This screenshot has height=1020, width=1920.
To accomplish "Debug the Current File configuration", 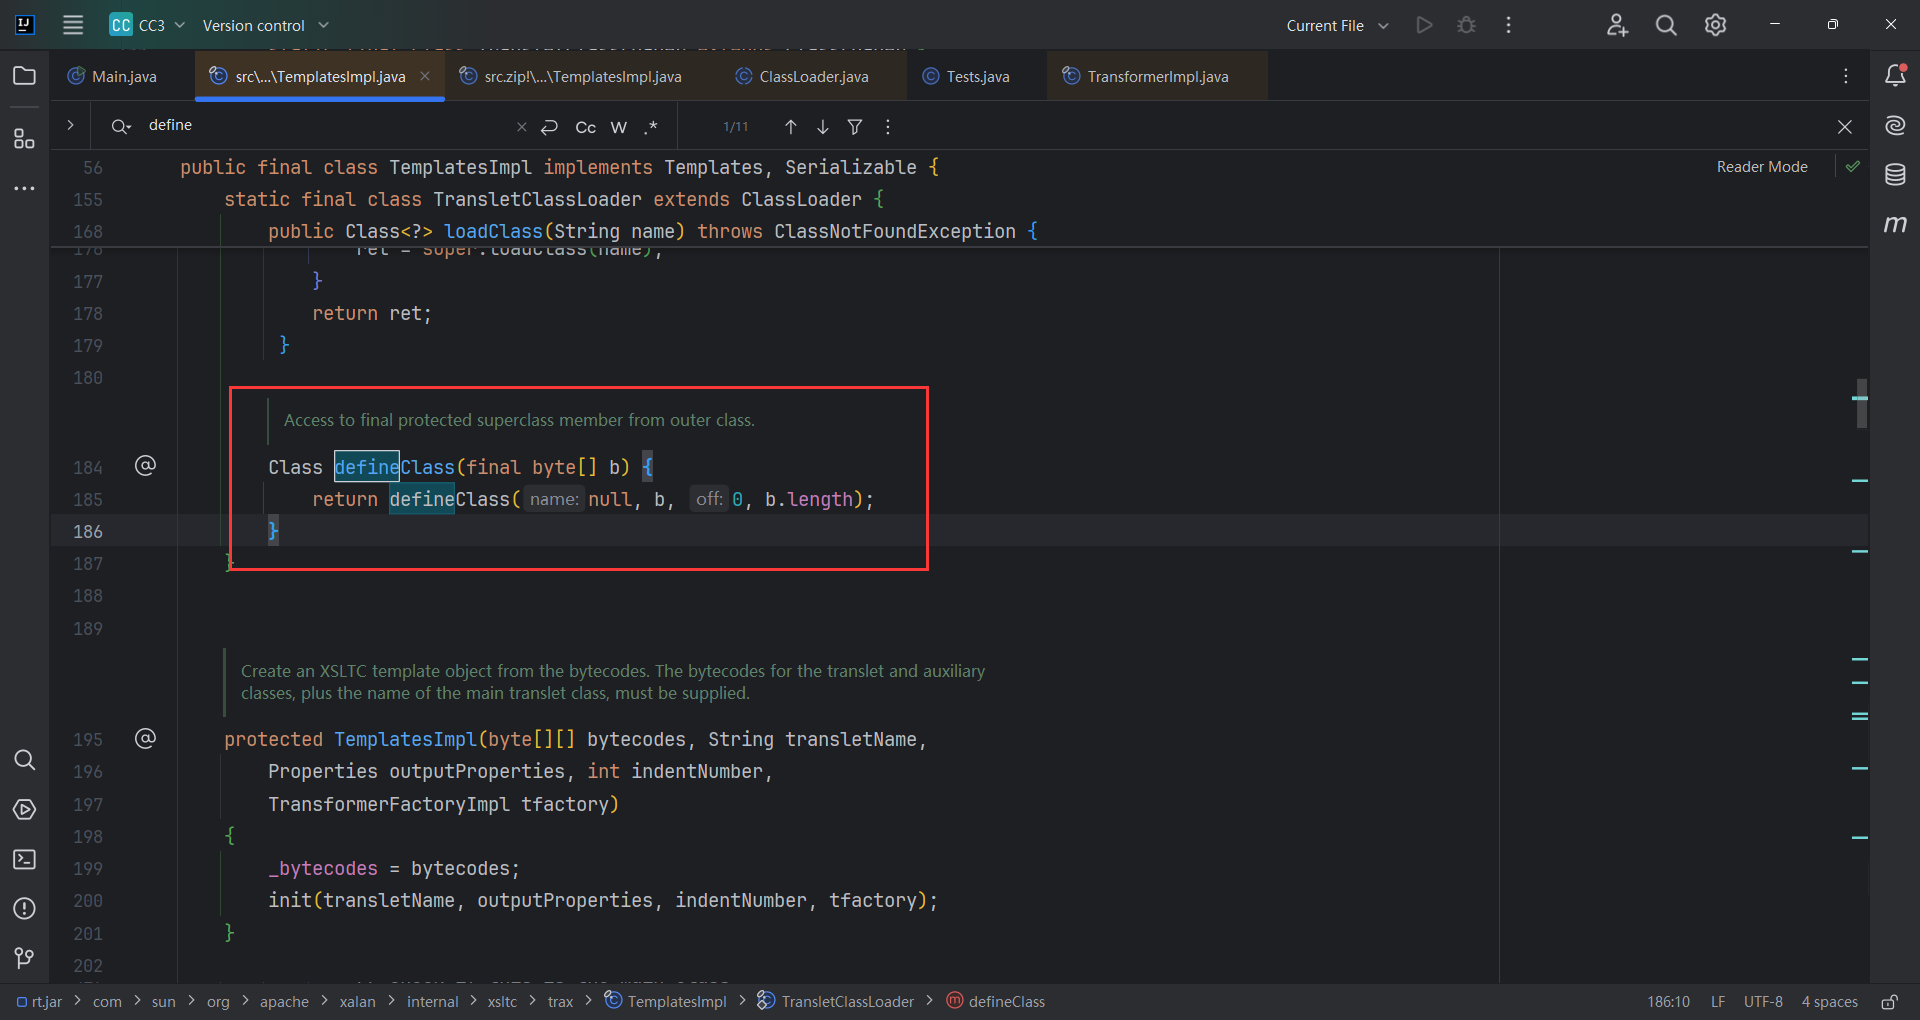I will [1466, 25].
